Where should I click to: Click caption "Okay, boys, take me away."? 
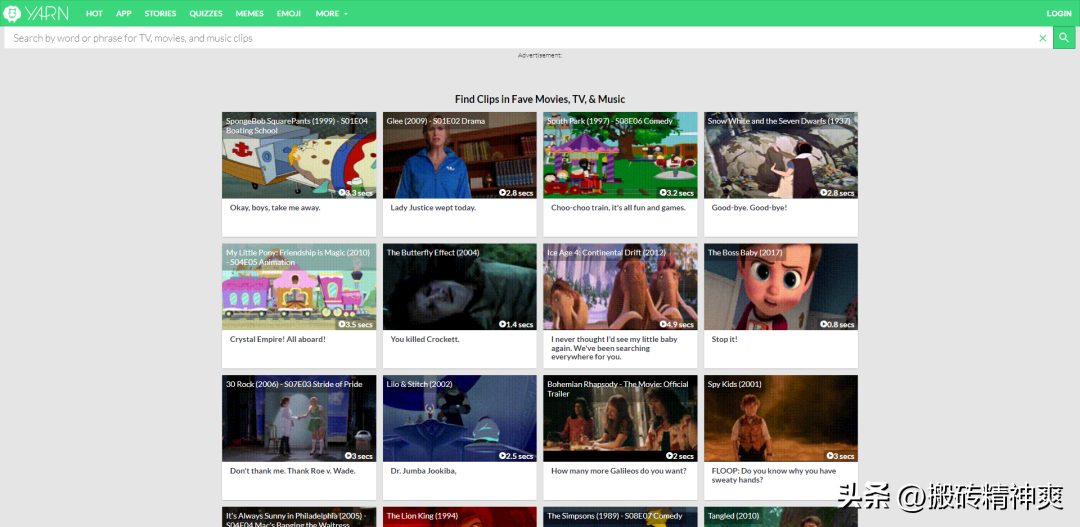click(x=275, y=207)
